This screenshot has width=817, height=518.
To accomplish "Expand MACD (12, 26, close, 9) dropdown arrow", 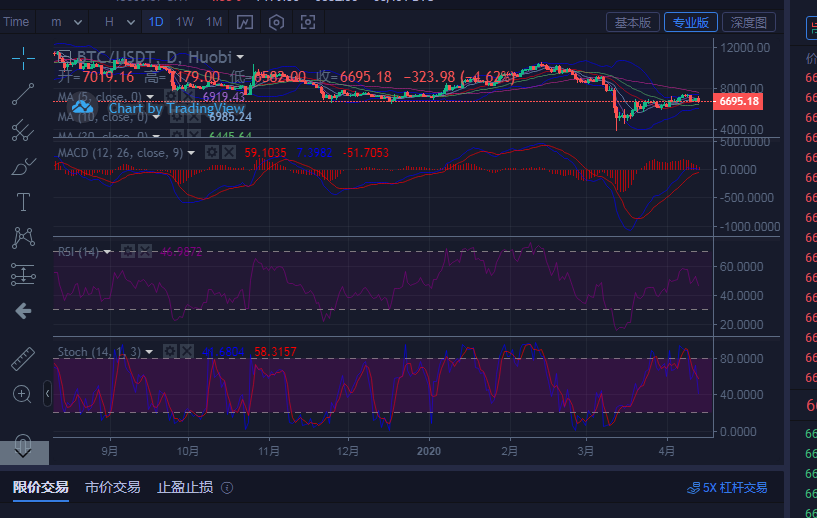I will click(x=191, y=153).
